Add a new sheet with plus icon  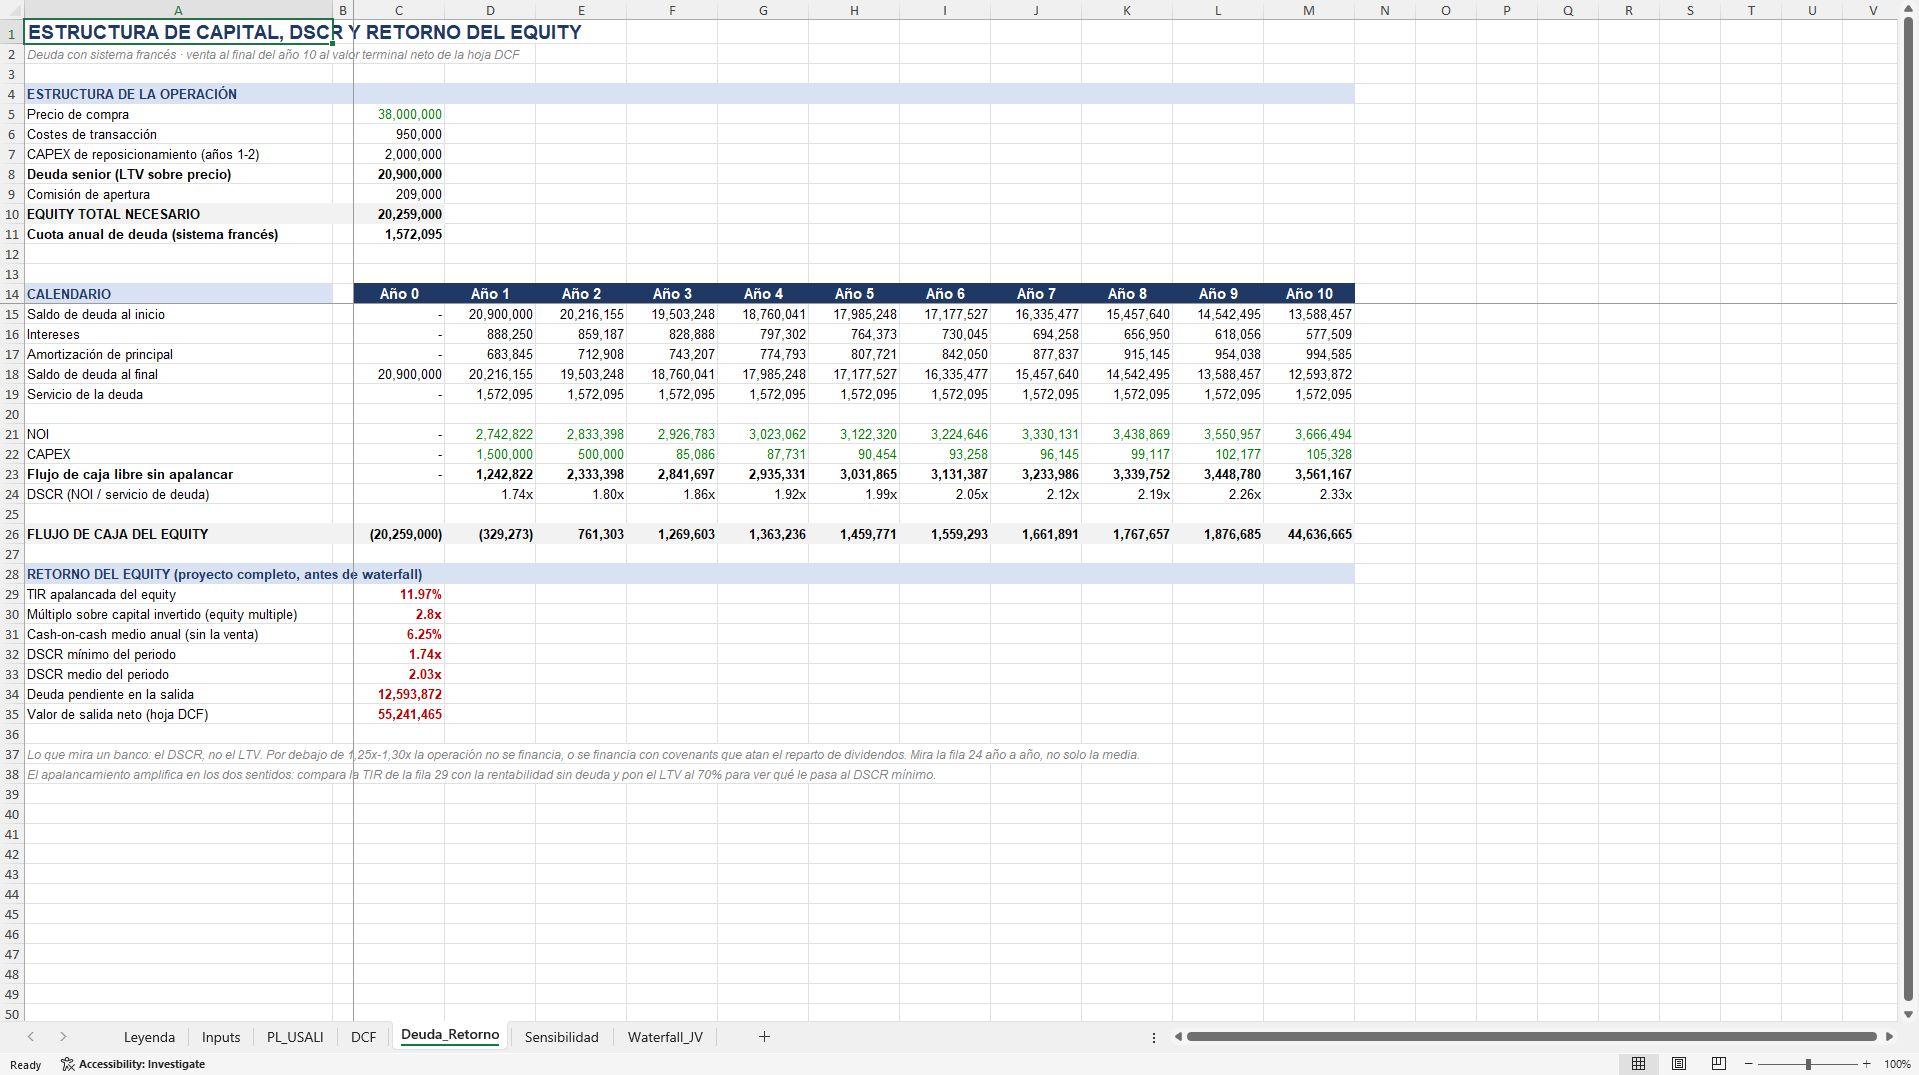[764, 1037]
